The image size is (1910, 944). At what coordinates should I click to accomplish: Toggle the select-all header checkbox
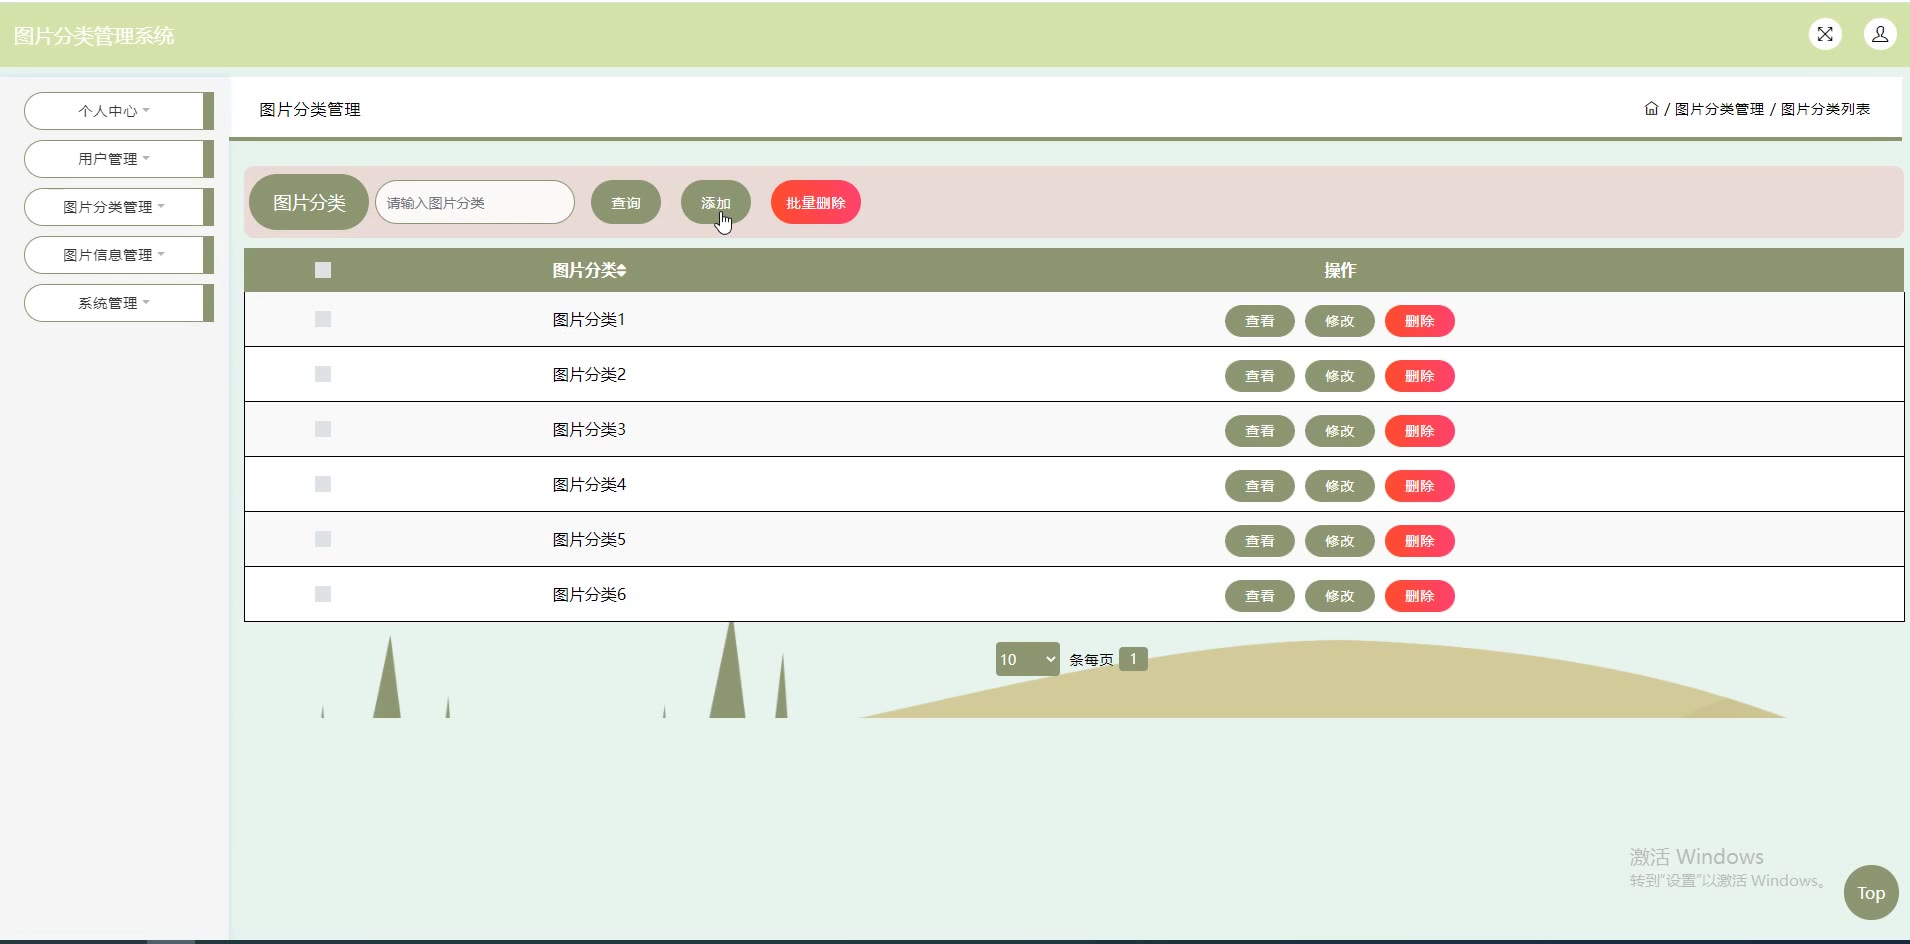pyautogui.click(x=322, y=270)
